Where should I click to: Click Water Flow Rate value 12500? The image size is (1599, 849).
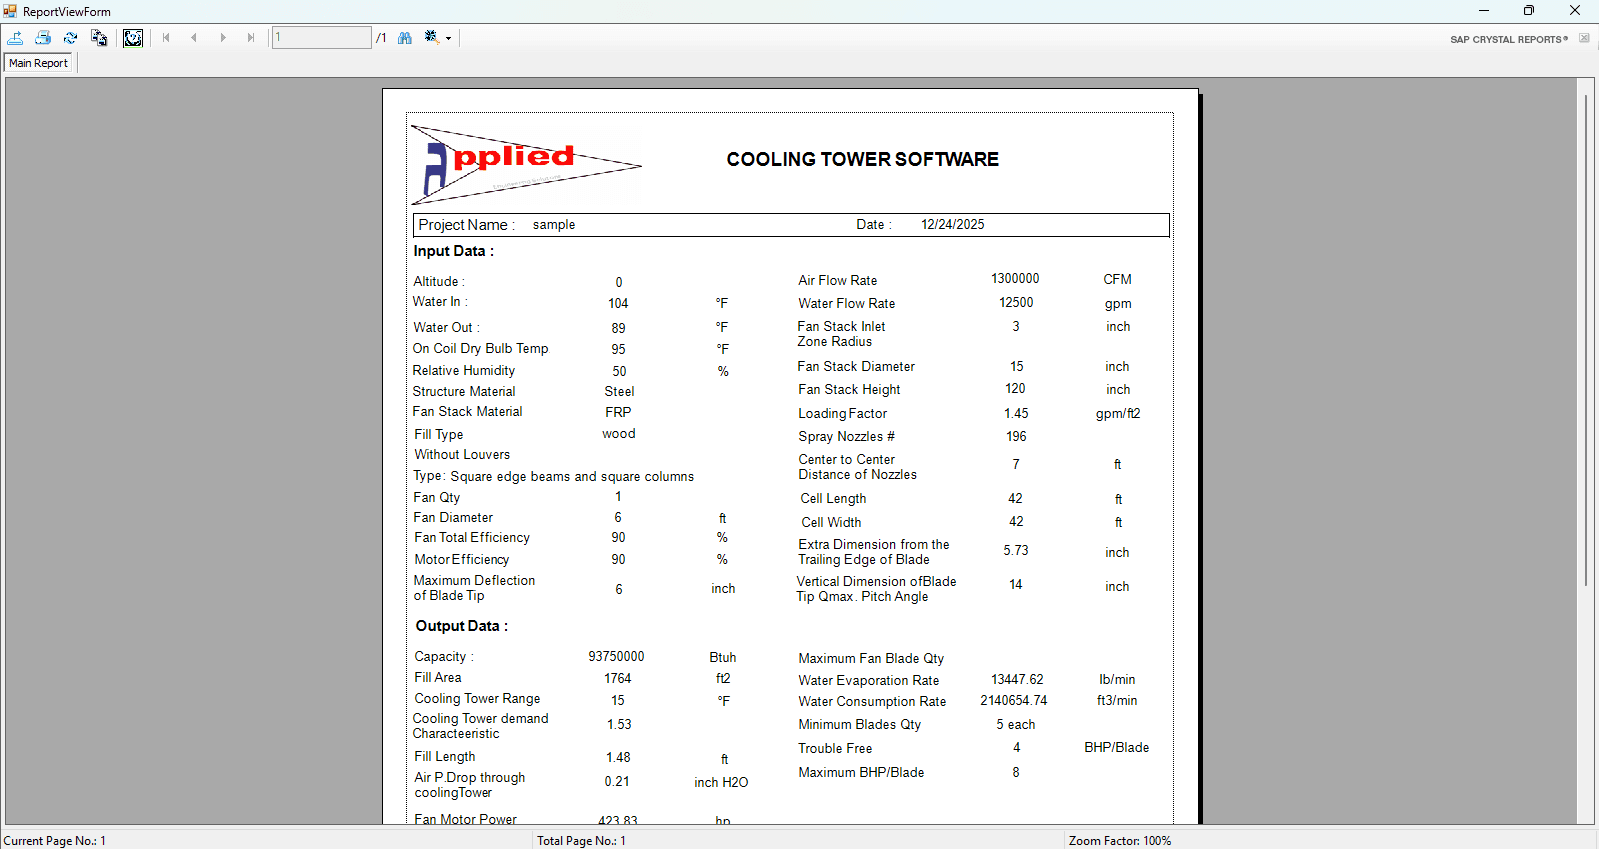pyautogui.click(x=1016, y=303)
